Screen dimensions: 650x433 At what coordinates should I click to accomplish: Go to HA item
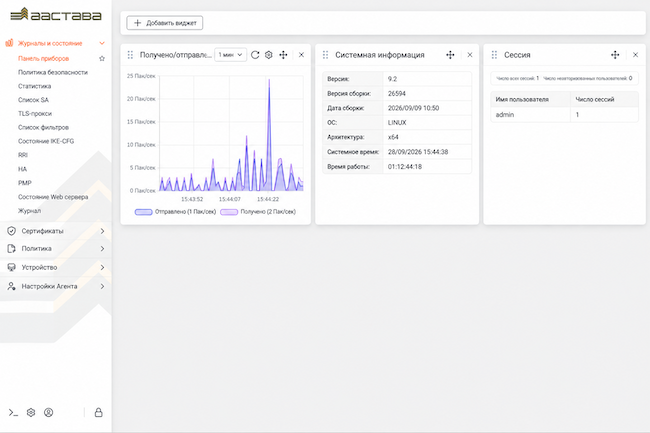click(x=22, y=169)
